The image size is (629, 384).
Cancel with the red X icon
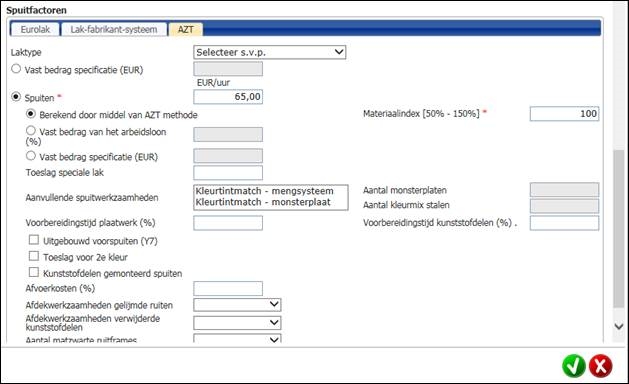(601, 366)
